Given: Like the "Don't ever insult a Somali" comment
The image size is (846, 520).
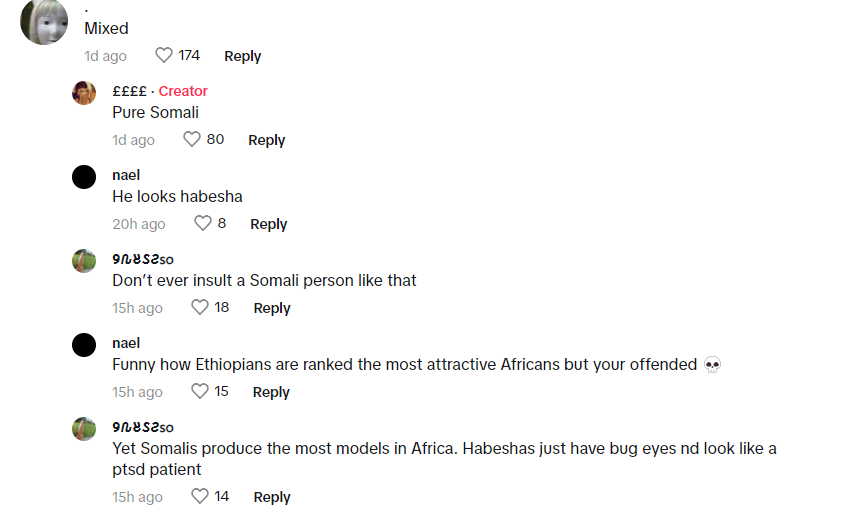Looking at the screenshot, I should coord(200,307).
